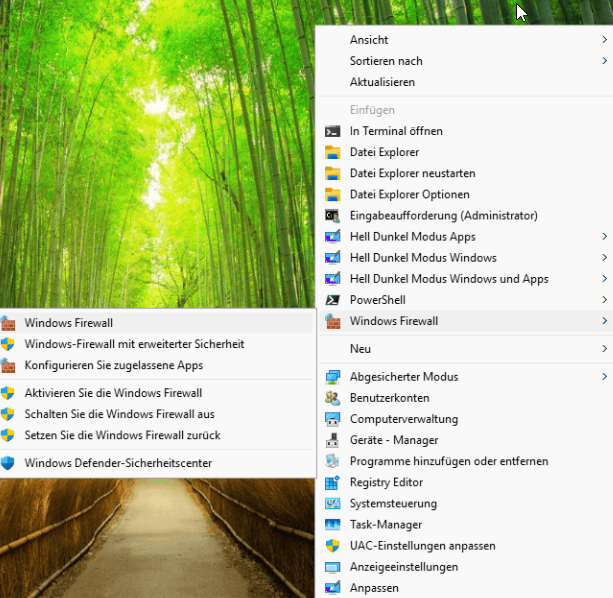Choose Datei Explorer neustarten
The image size is (613, 598).
466,174
